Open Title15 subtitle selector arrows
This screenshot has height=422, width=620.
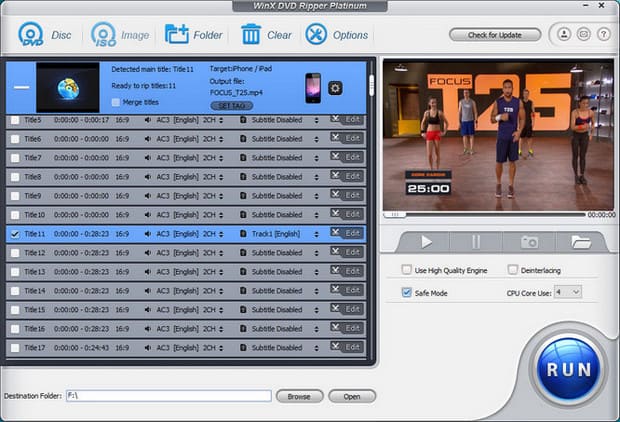click(x=316, y=310)
